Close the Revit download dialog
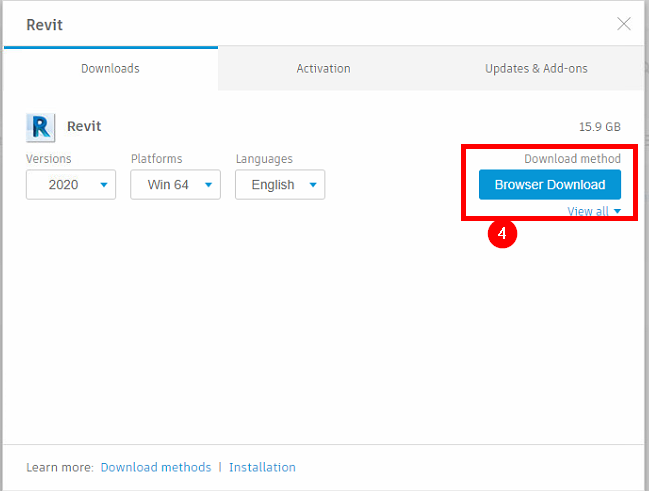Screen dimensions: 649x491 pos(624,24)
